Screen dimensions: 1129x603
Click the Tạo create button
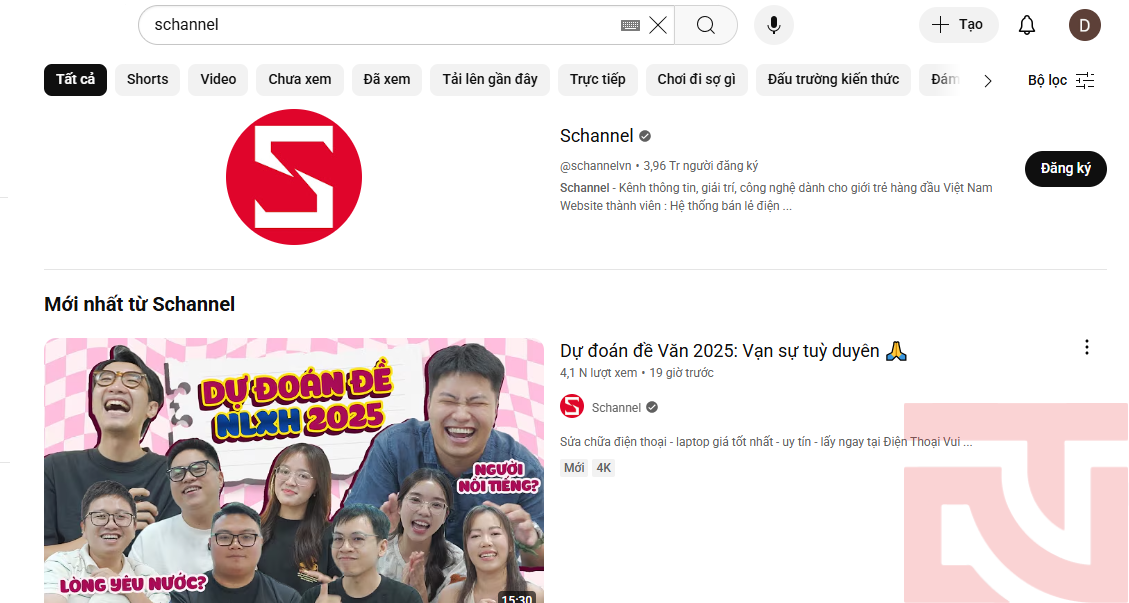[958, 25]
